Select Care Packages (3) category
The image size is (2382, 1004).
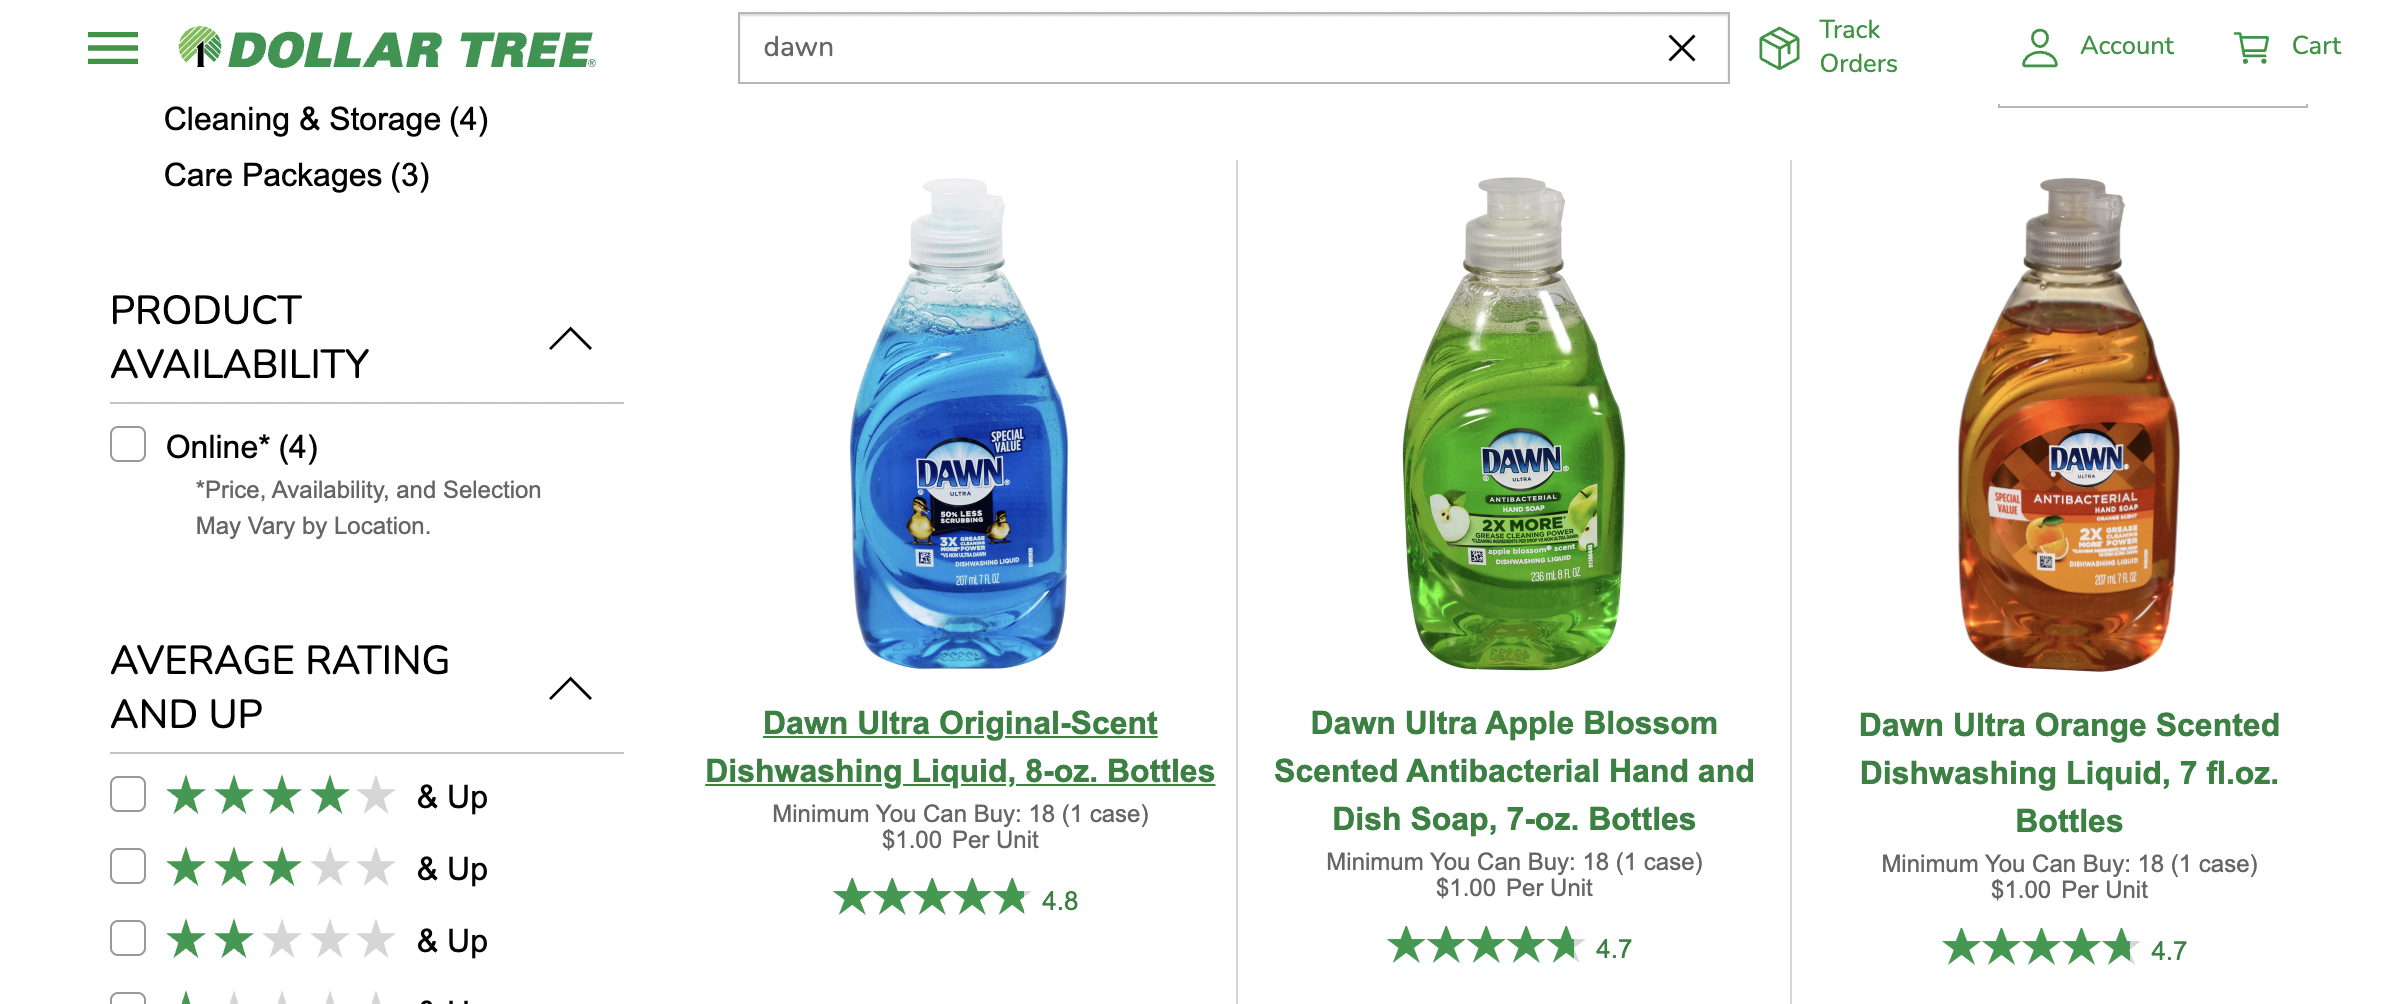[x=297, y=175]
